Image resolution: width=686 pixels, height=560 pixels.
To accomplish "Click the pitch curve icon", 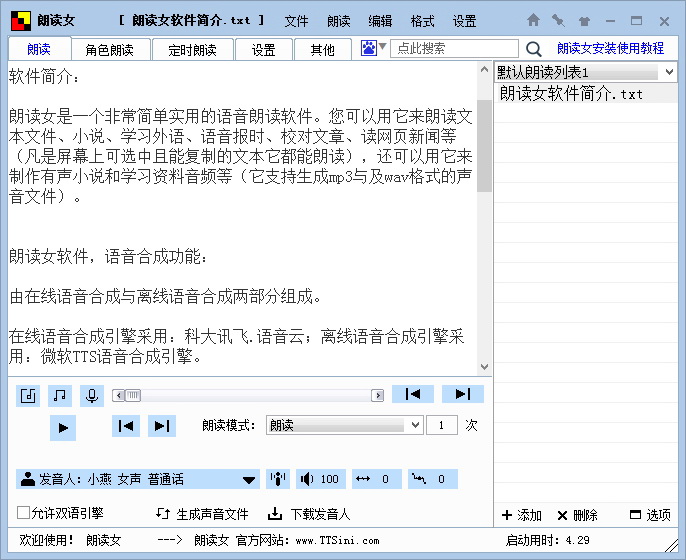I will [x=419, y=479].
